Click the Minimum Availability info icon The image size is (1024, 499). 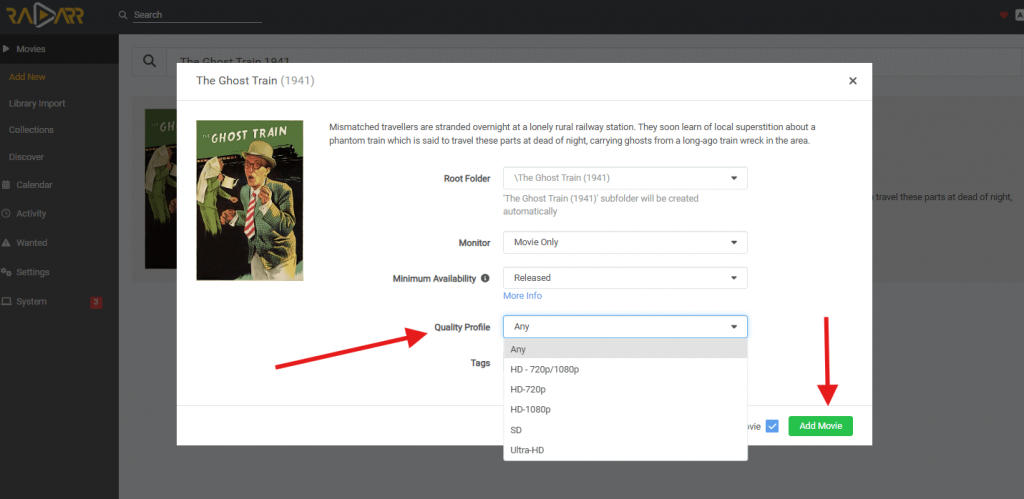[x=485, y=278]
